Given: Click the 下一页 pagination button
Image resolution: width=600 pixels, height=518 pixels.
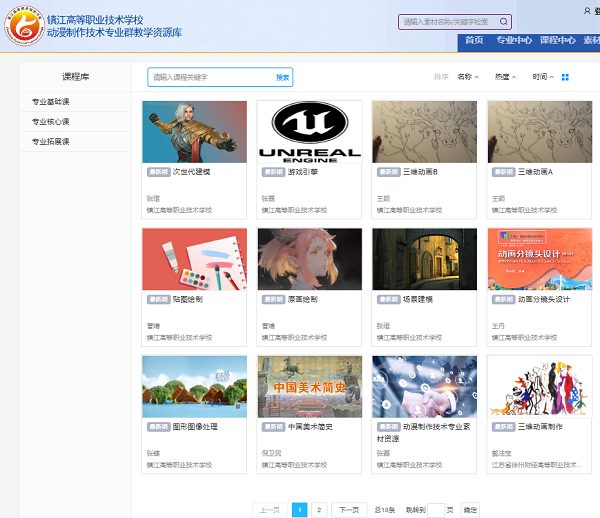Looking at the screenshot, I should click(x=349, y=510).
